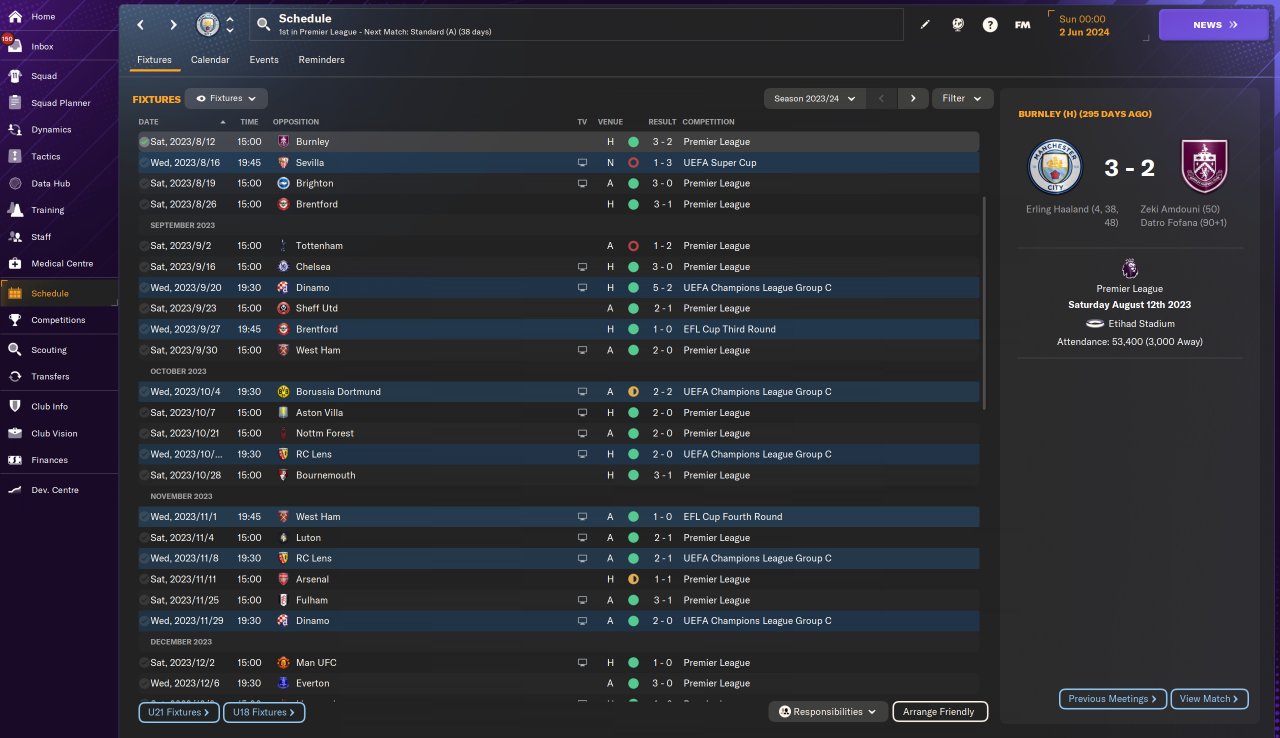Open the Tactics sidebar icon
1280x738 pixels.
15,156
